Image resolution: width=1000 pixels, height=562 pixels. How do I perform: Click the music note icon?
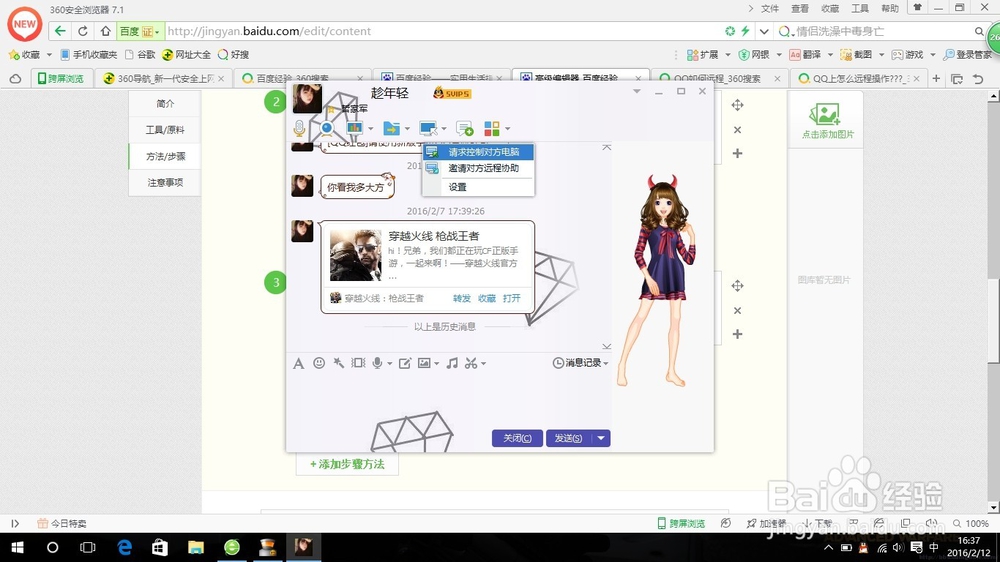(x=452, y=363)
